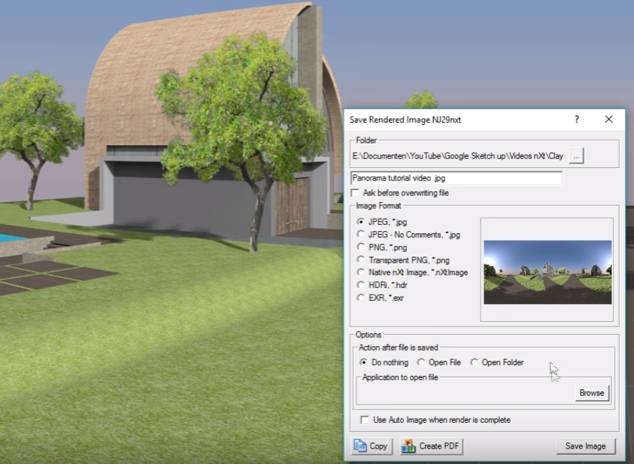Click the Copy icon button
Image resolution: width=634 pixels, height=464 pixels.
pos(371,446)
